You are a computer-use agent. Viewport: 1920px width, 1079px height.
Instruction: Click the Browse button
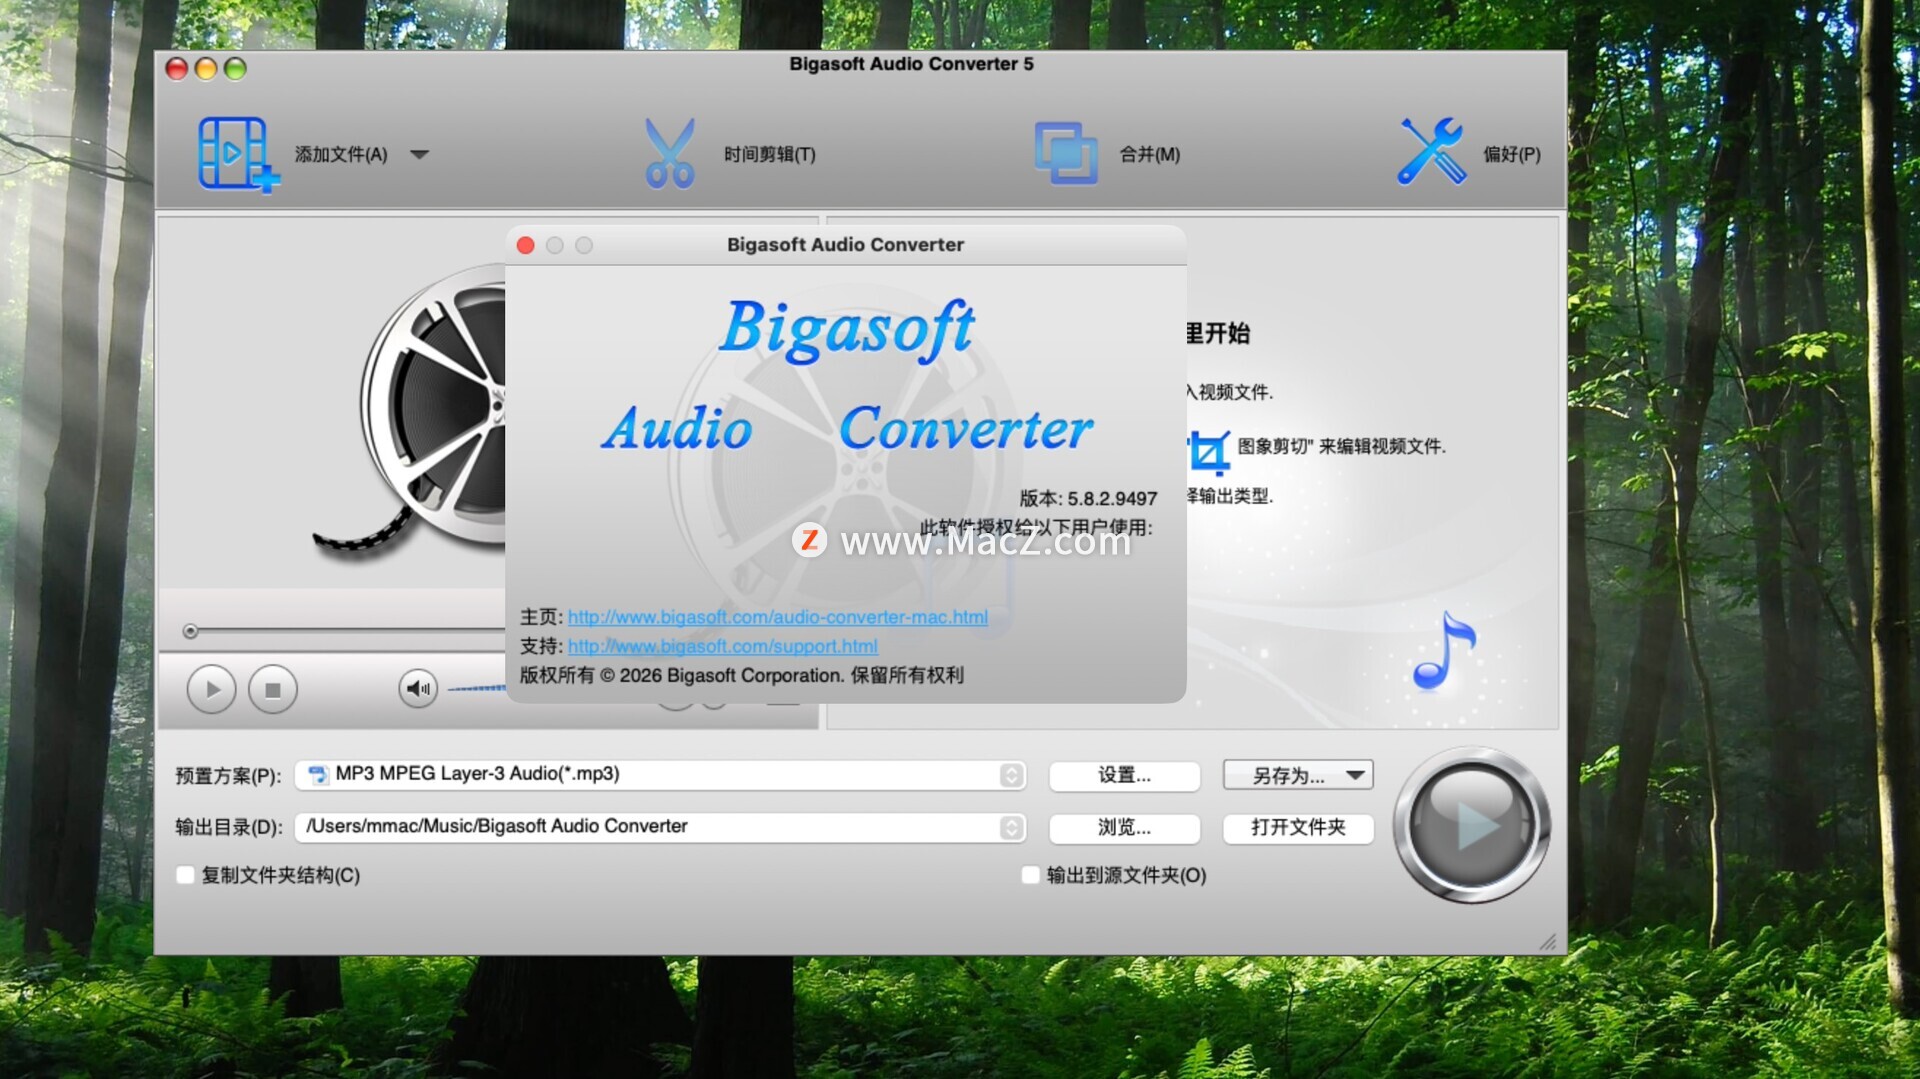click(x=1124, y=827)
